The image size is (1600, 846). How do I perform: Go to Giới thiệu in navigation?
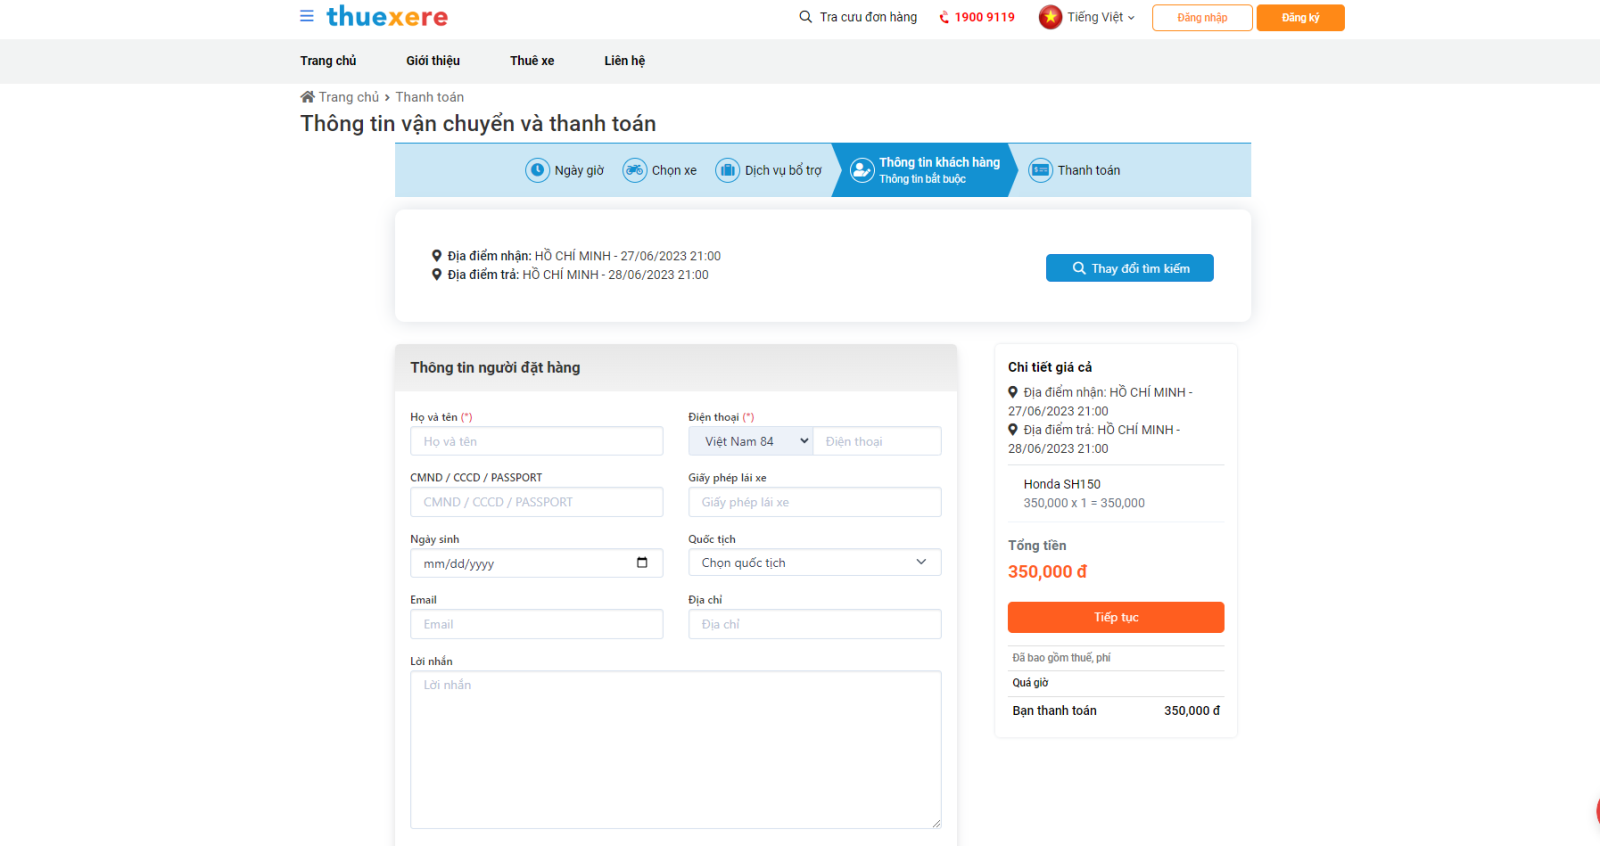[433, 61]
